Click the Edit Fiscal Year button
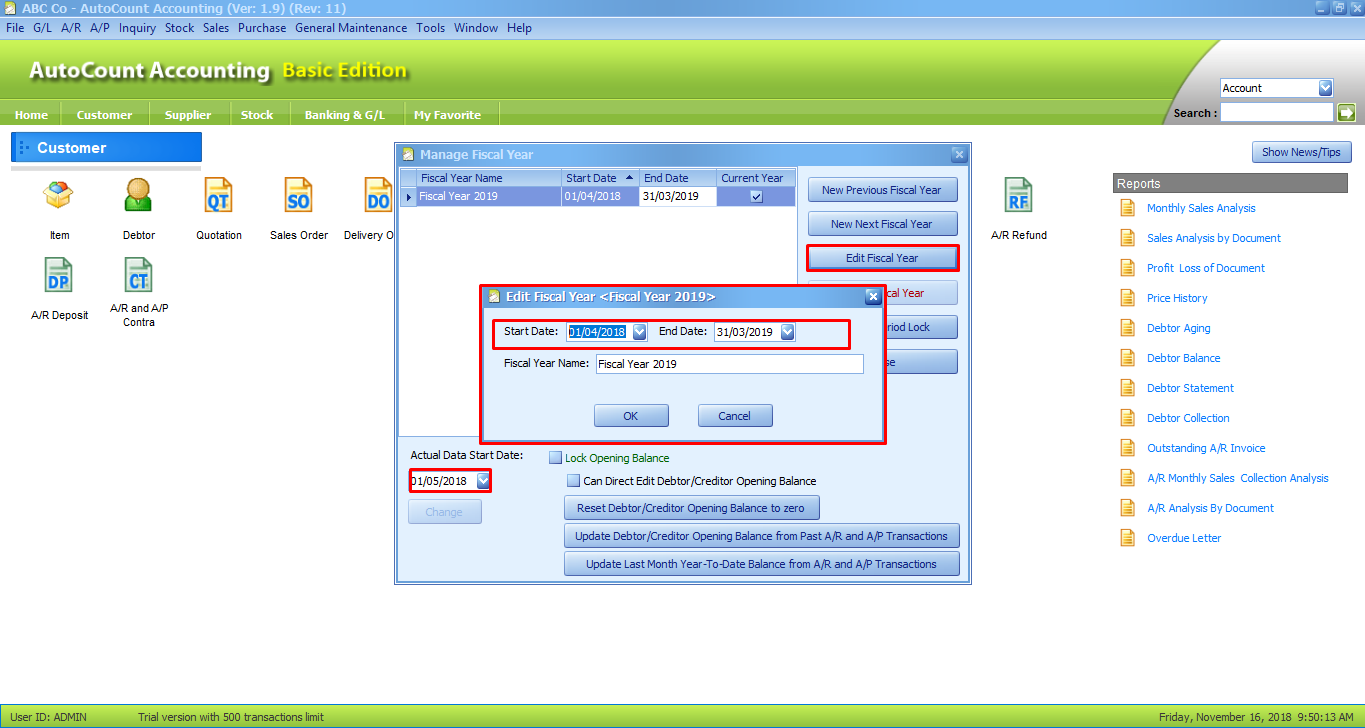Screen dimensions: 1365x728 pos(882,258)
